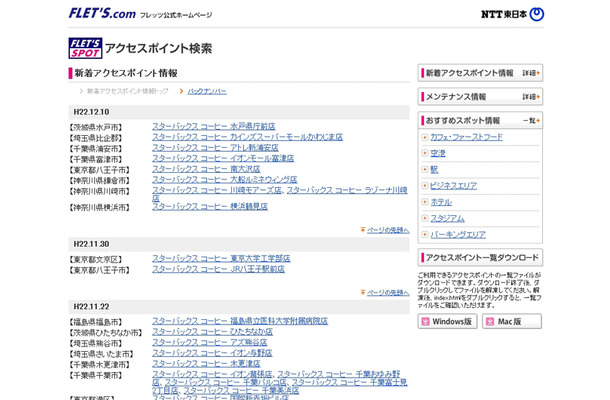
Task: Click the アクセスポイント一覧ダウンロード heading
Action: coord(482,258)
